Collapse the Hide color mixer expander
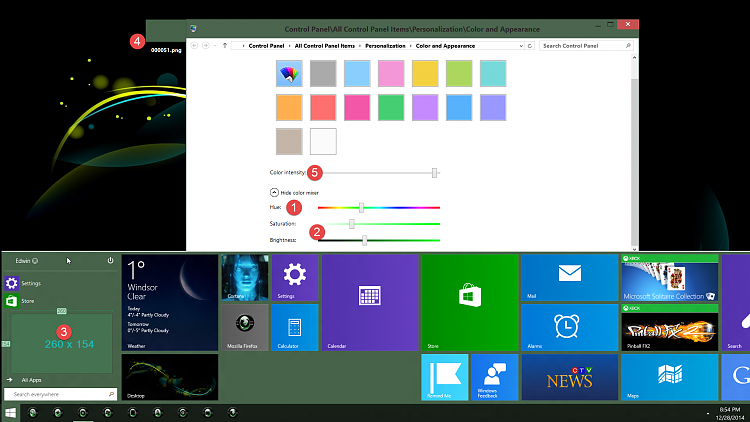The width and height of the screenshot is (750, 422). [x=274, y=192]
